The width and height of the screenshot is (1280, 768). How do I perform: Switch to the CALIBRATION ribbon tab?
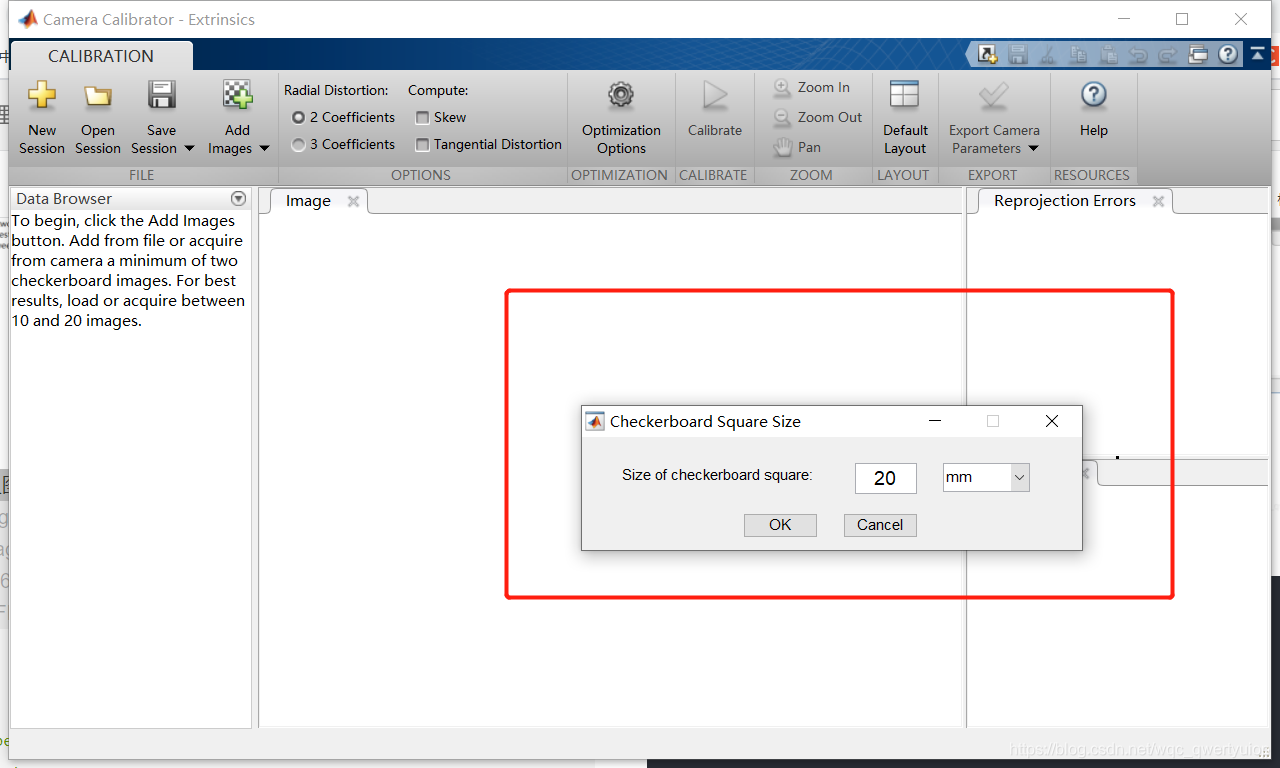101,56
